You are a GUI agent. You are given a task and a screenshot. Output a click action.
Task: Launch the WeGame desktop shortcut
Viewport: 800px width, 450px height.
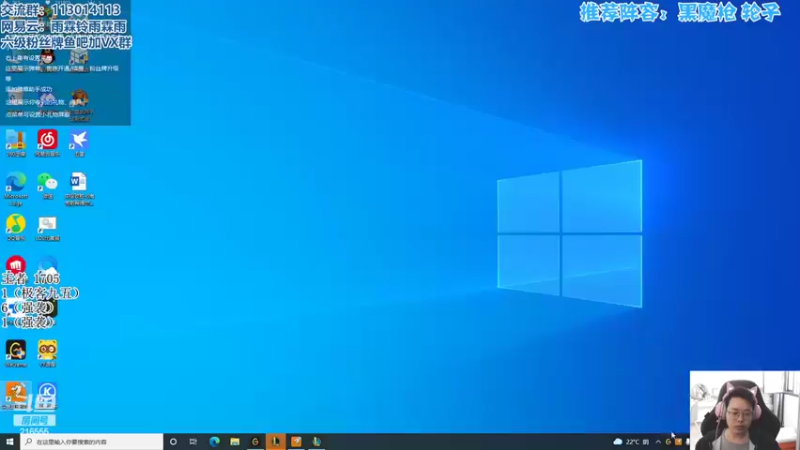pyautogui.click(x=16, y=351)
